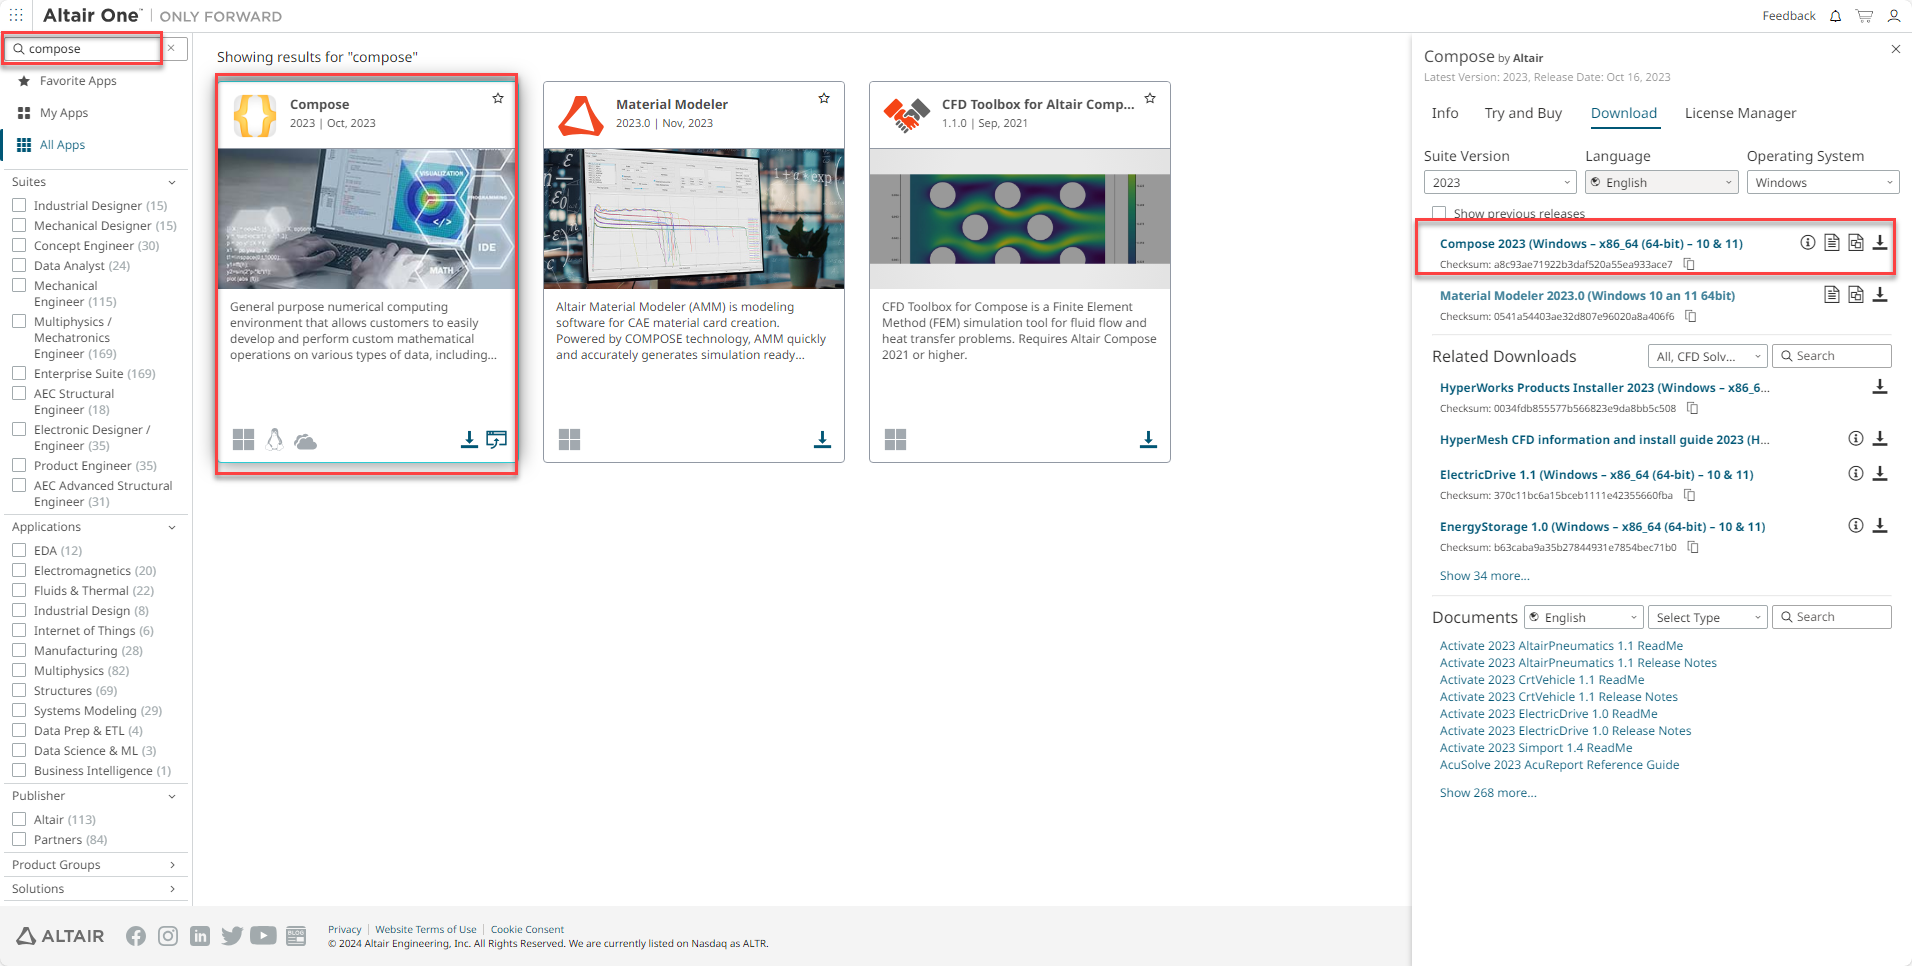Open the Privacy link in footer
Screen dimensions: 1912x966
pos(344,930)
